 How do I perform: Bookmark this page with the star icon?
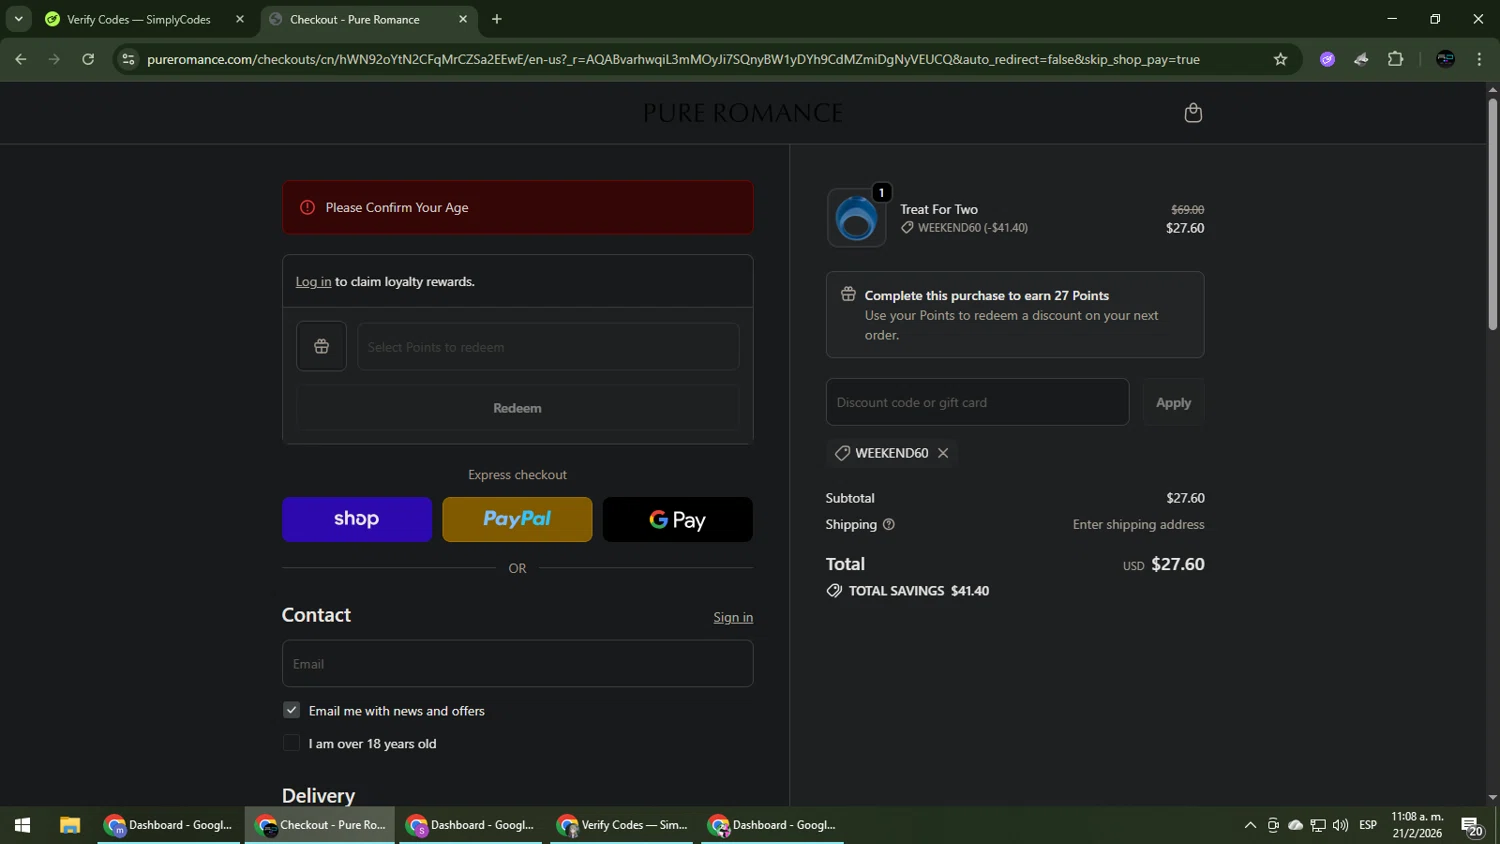point(1280,59)
